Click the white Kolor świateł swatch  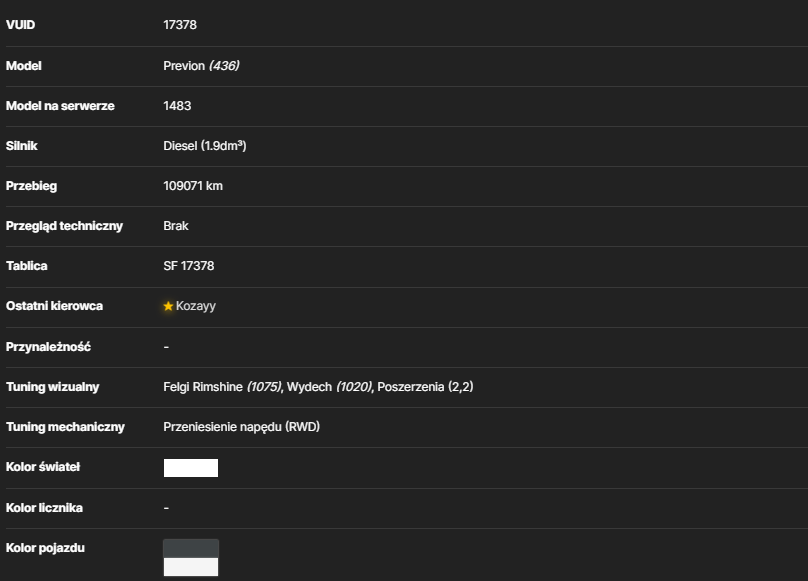[191, 468]
